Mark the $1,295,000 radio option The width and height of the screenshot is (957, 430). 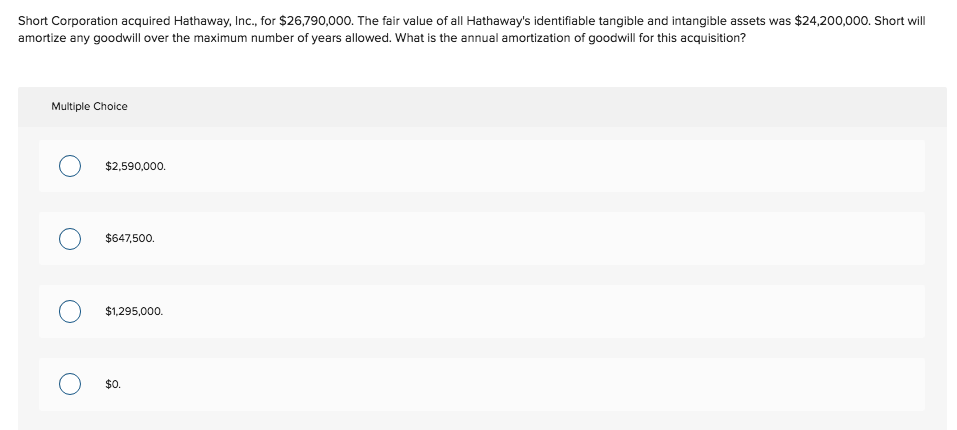coord(70,311)
